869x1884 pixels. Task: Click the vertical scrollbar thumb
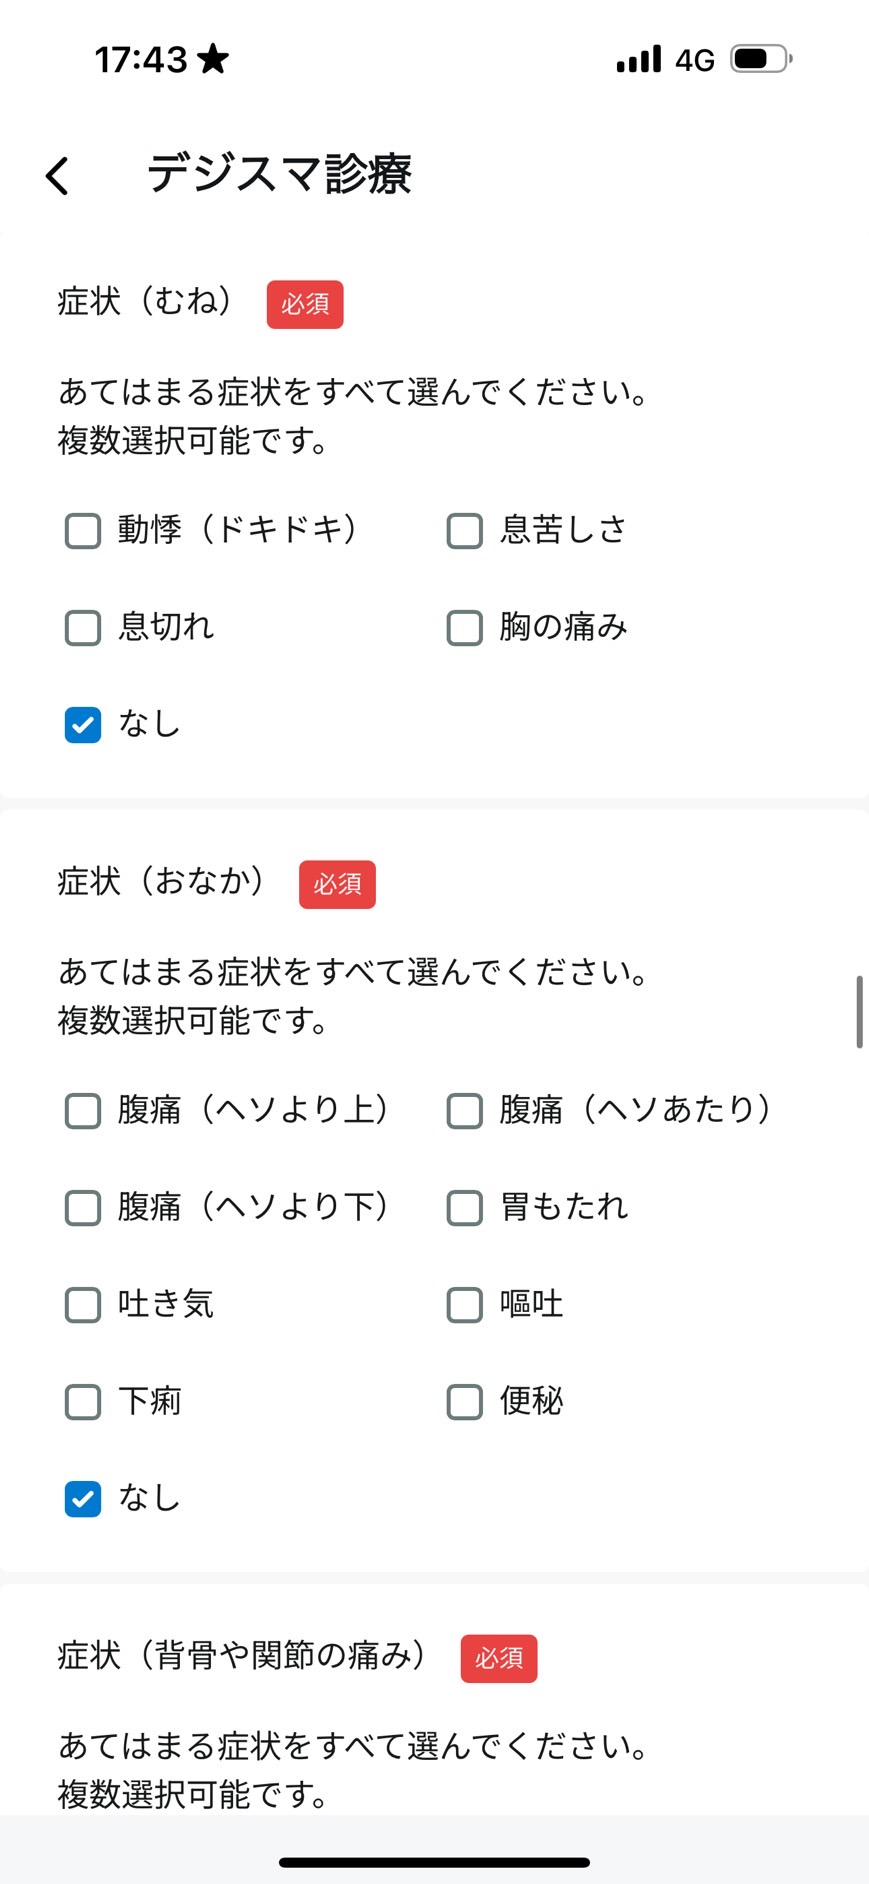[x=859, y=1012]
